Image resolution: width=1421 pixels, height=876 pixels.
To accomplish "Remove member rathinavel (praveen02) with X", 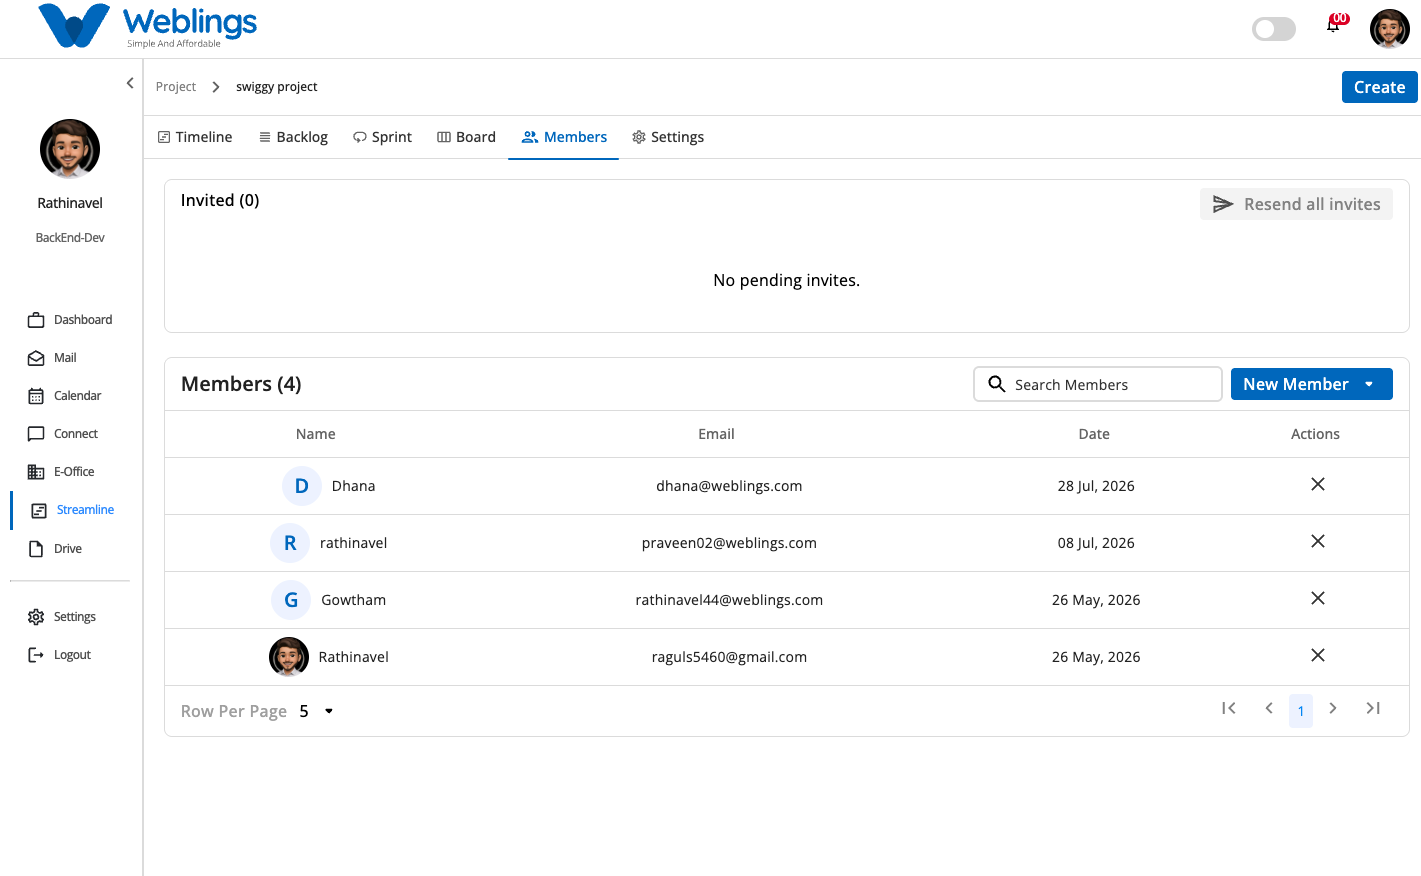I will pyautogui.click(x=1318, y=541).
